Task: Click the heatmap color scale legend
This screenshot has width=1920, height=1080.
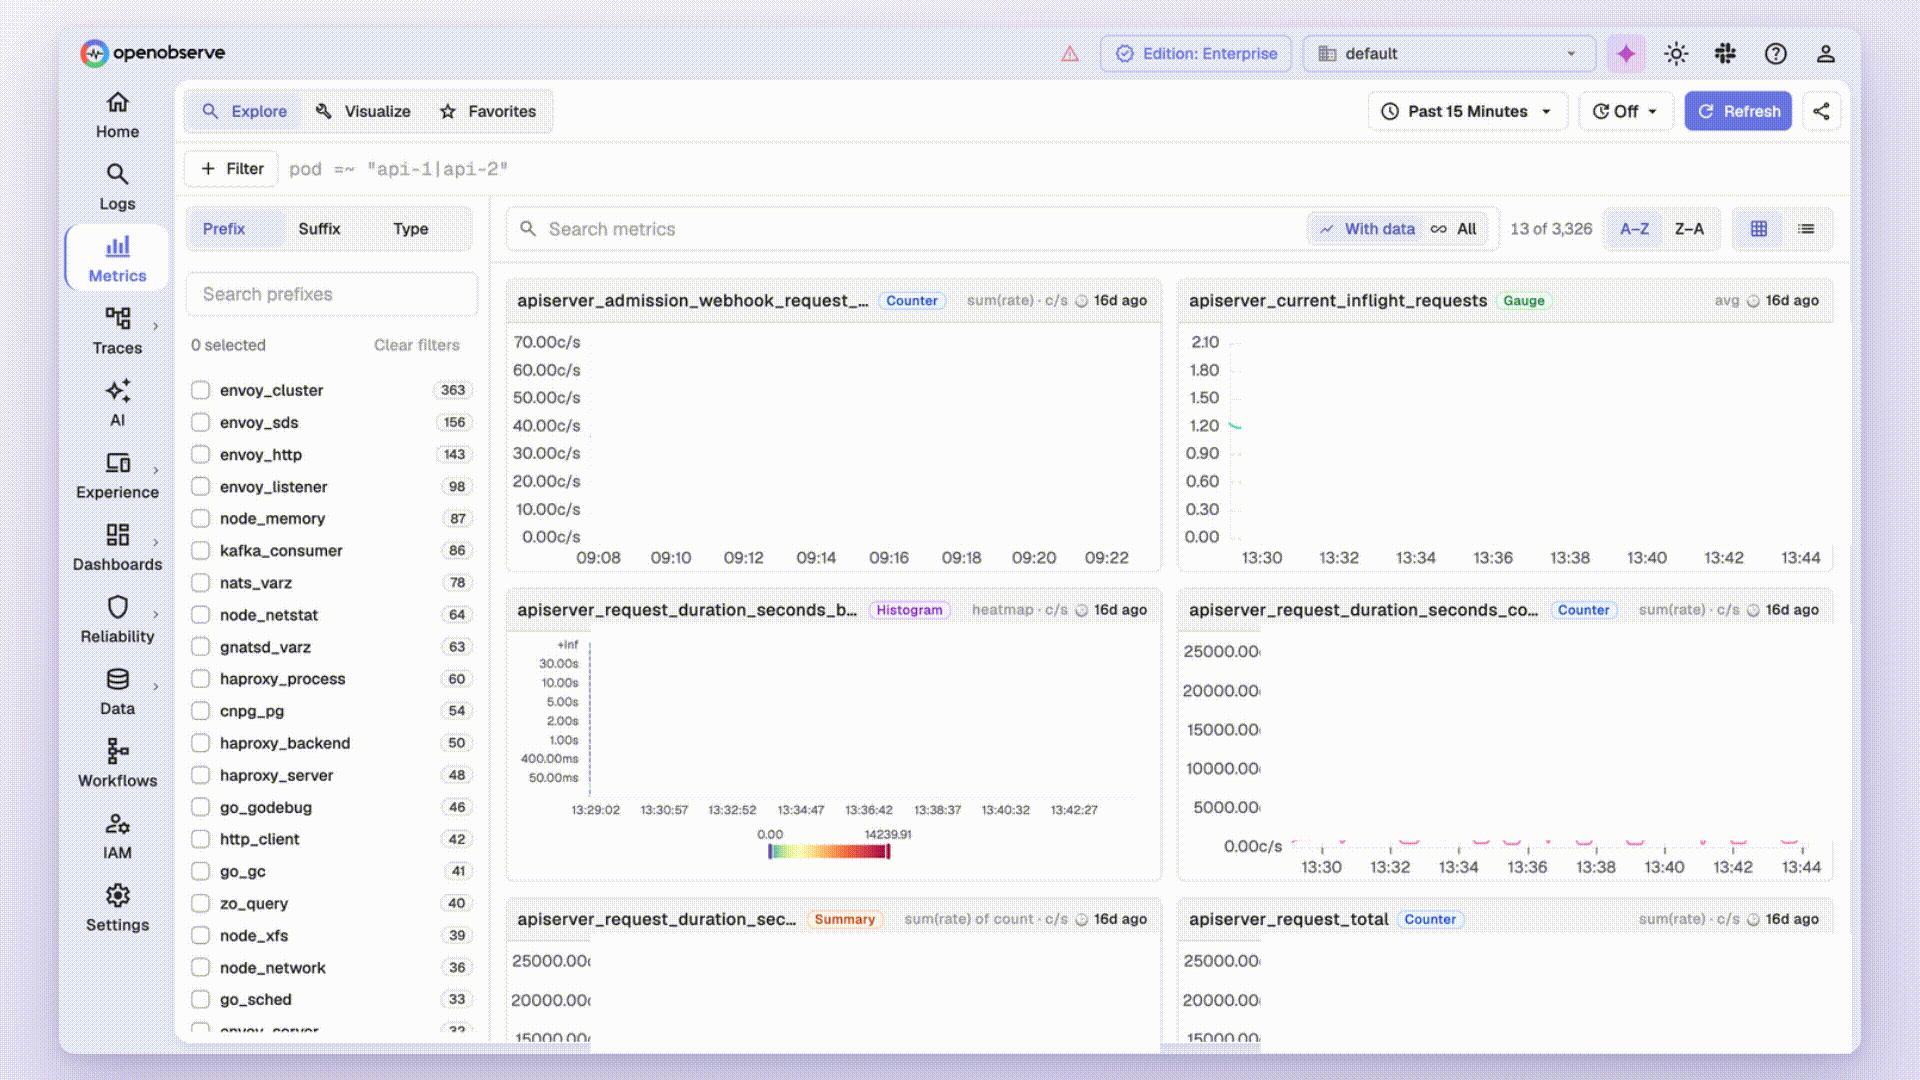Action: point(829,851)
